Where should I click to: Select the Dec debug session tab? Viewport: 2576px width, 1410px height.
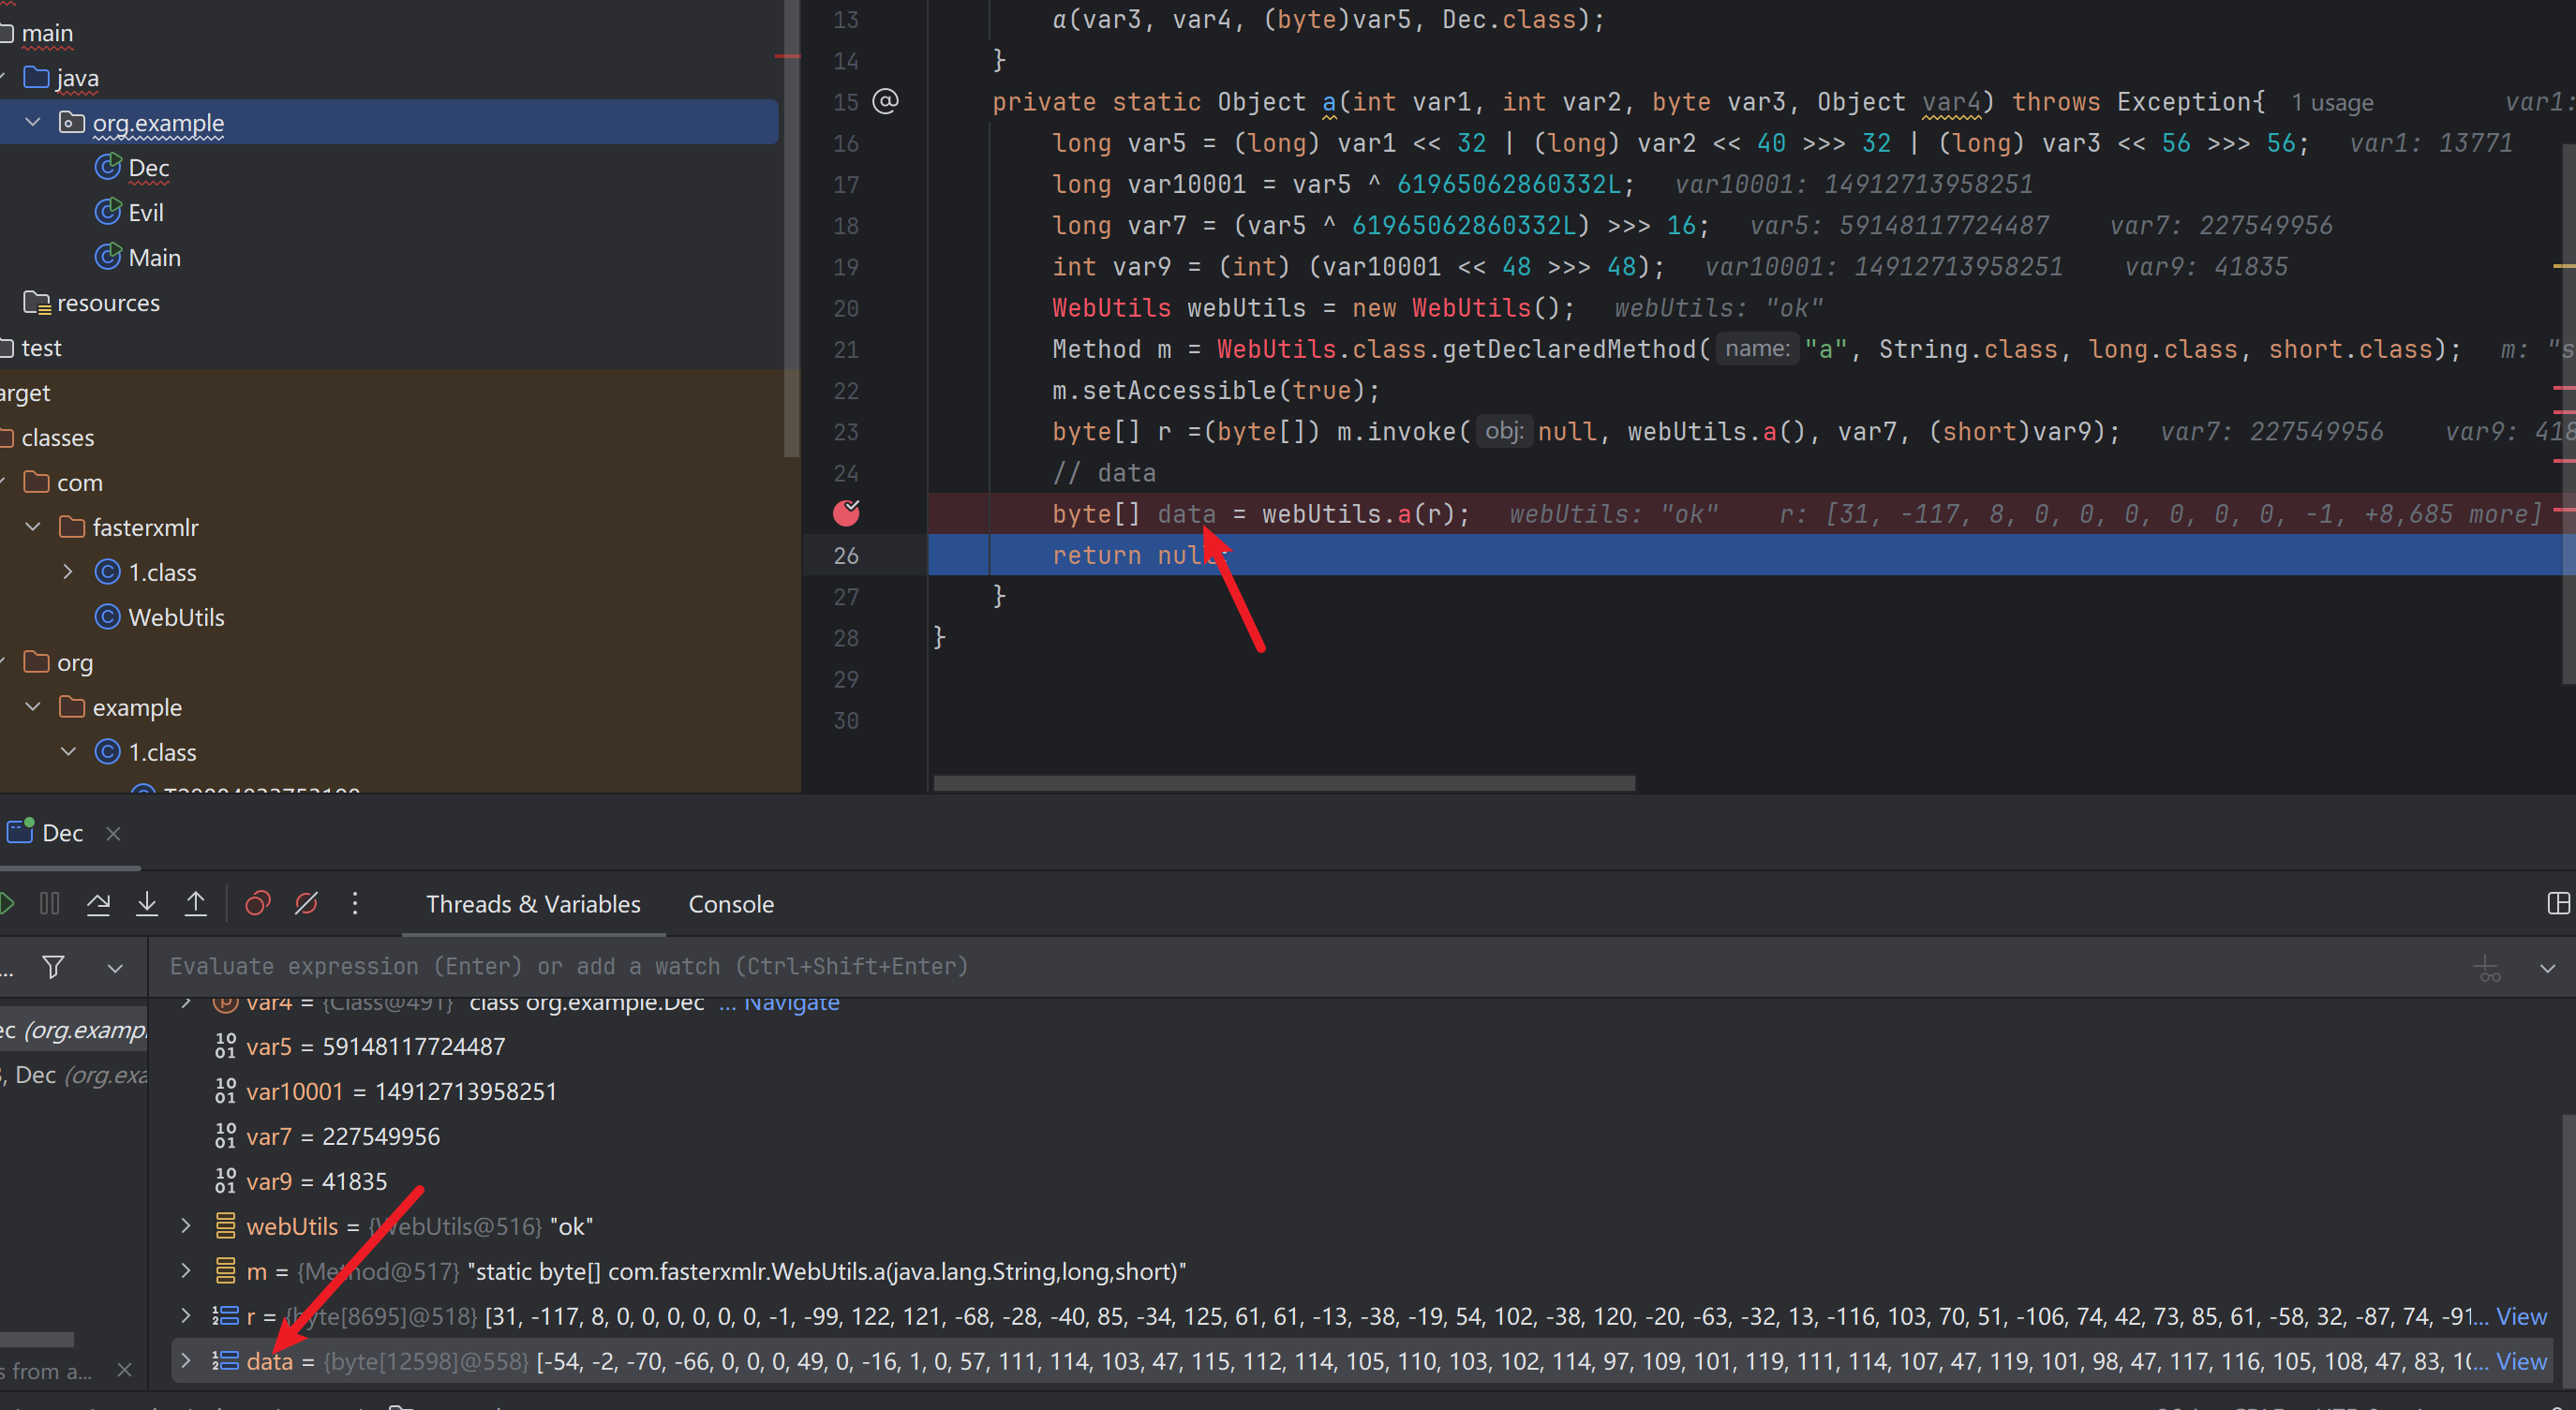62,833
